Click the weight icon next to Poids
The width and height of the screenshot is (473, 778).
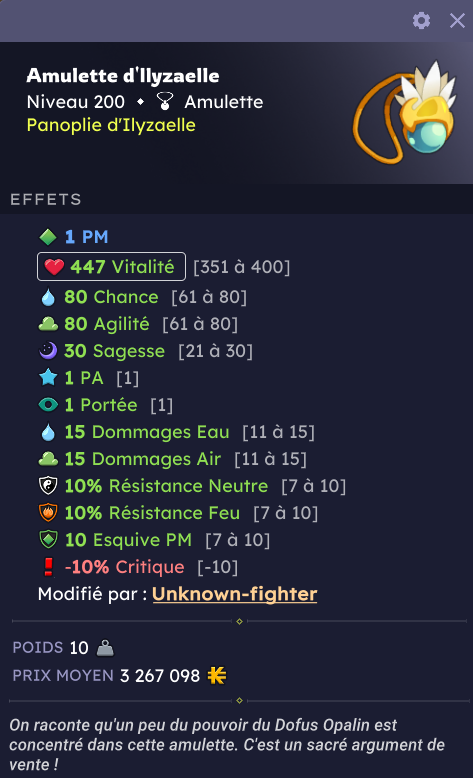pyautogui.click(x=105, y=648)
